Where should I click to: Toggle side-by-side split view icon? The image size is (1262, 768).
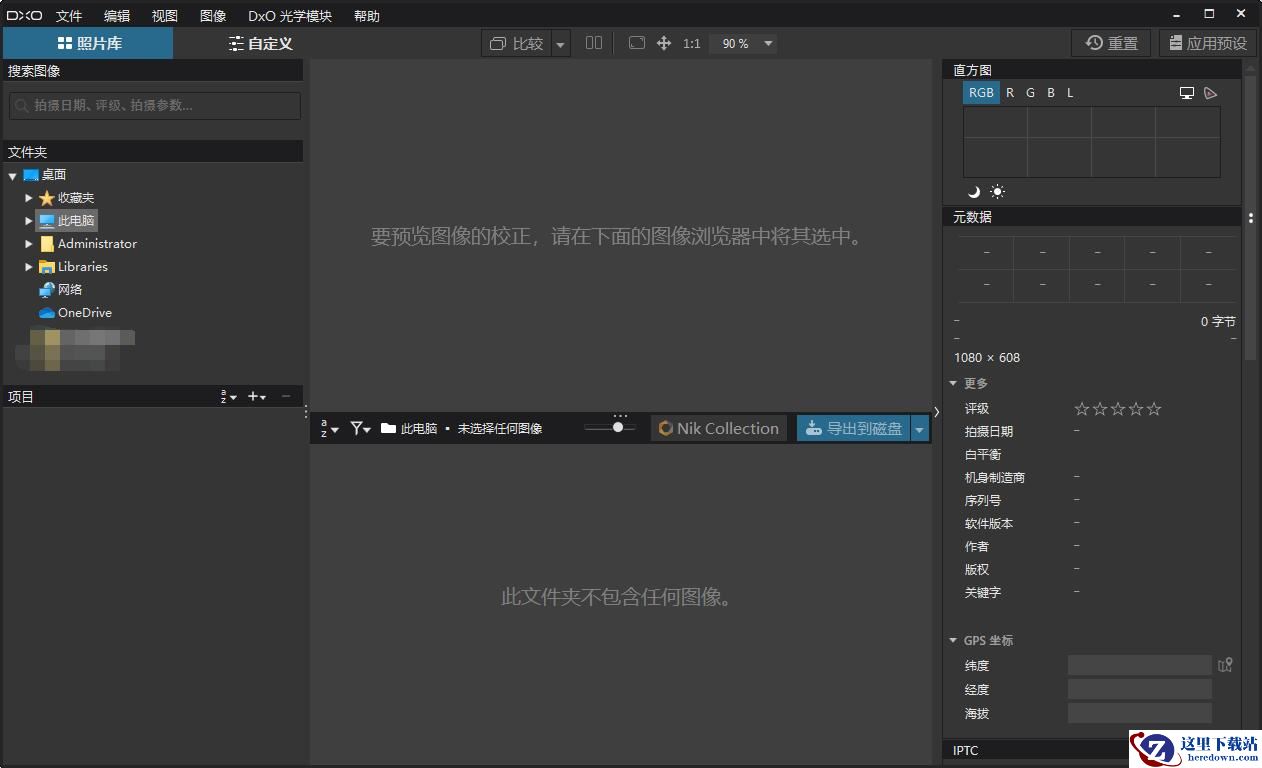pos(594,43)
